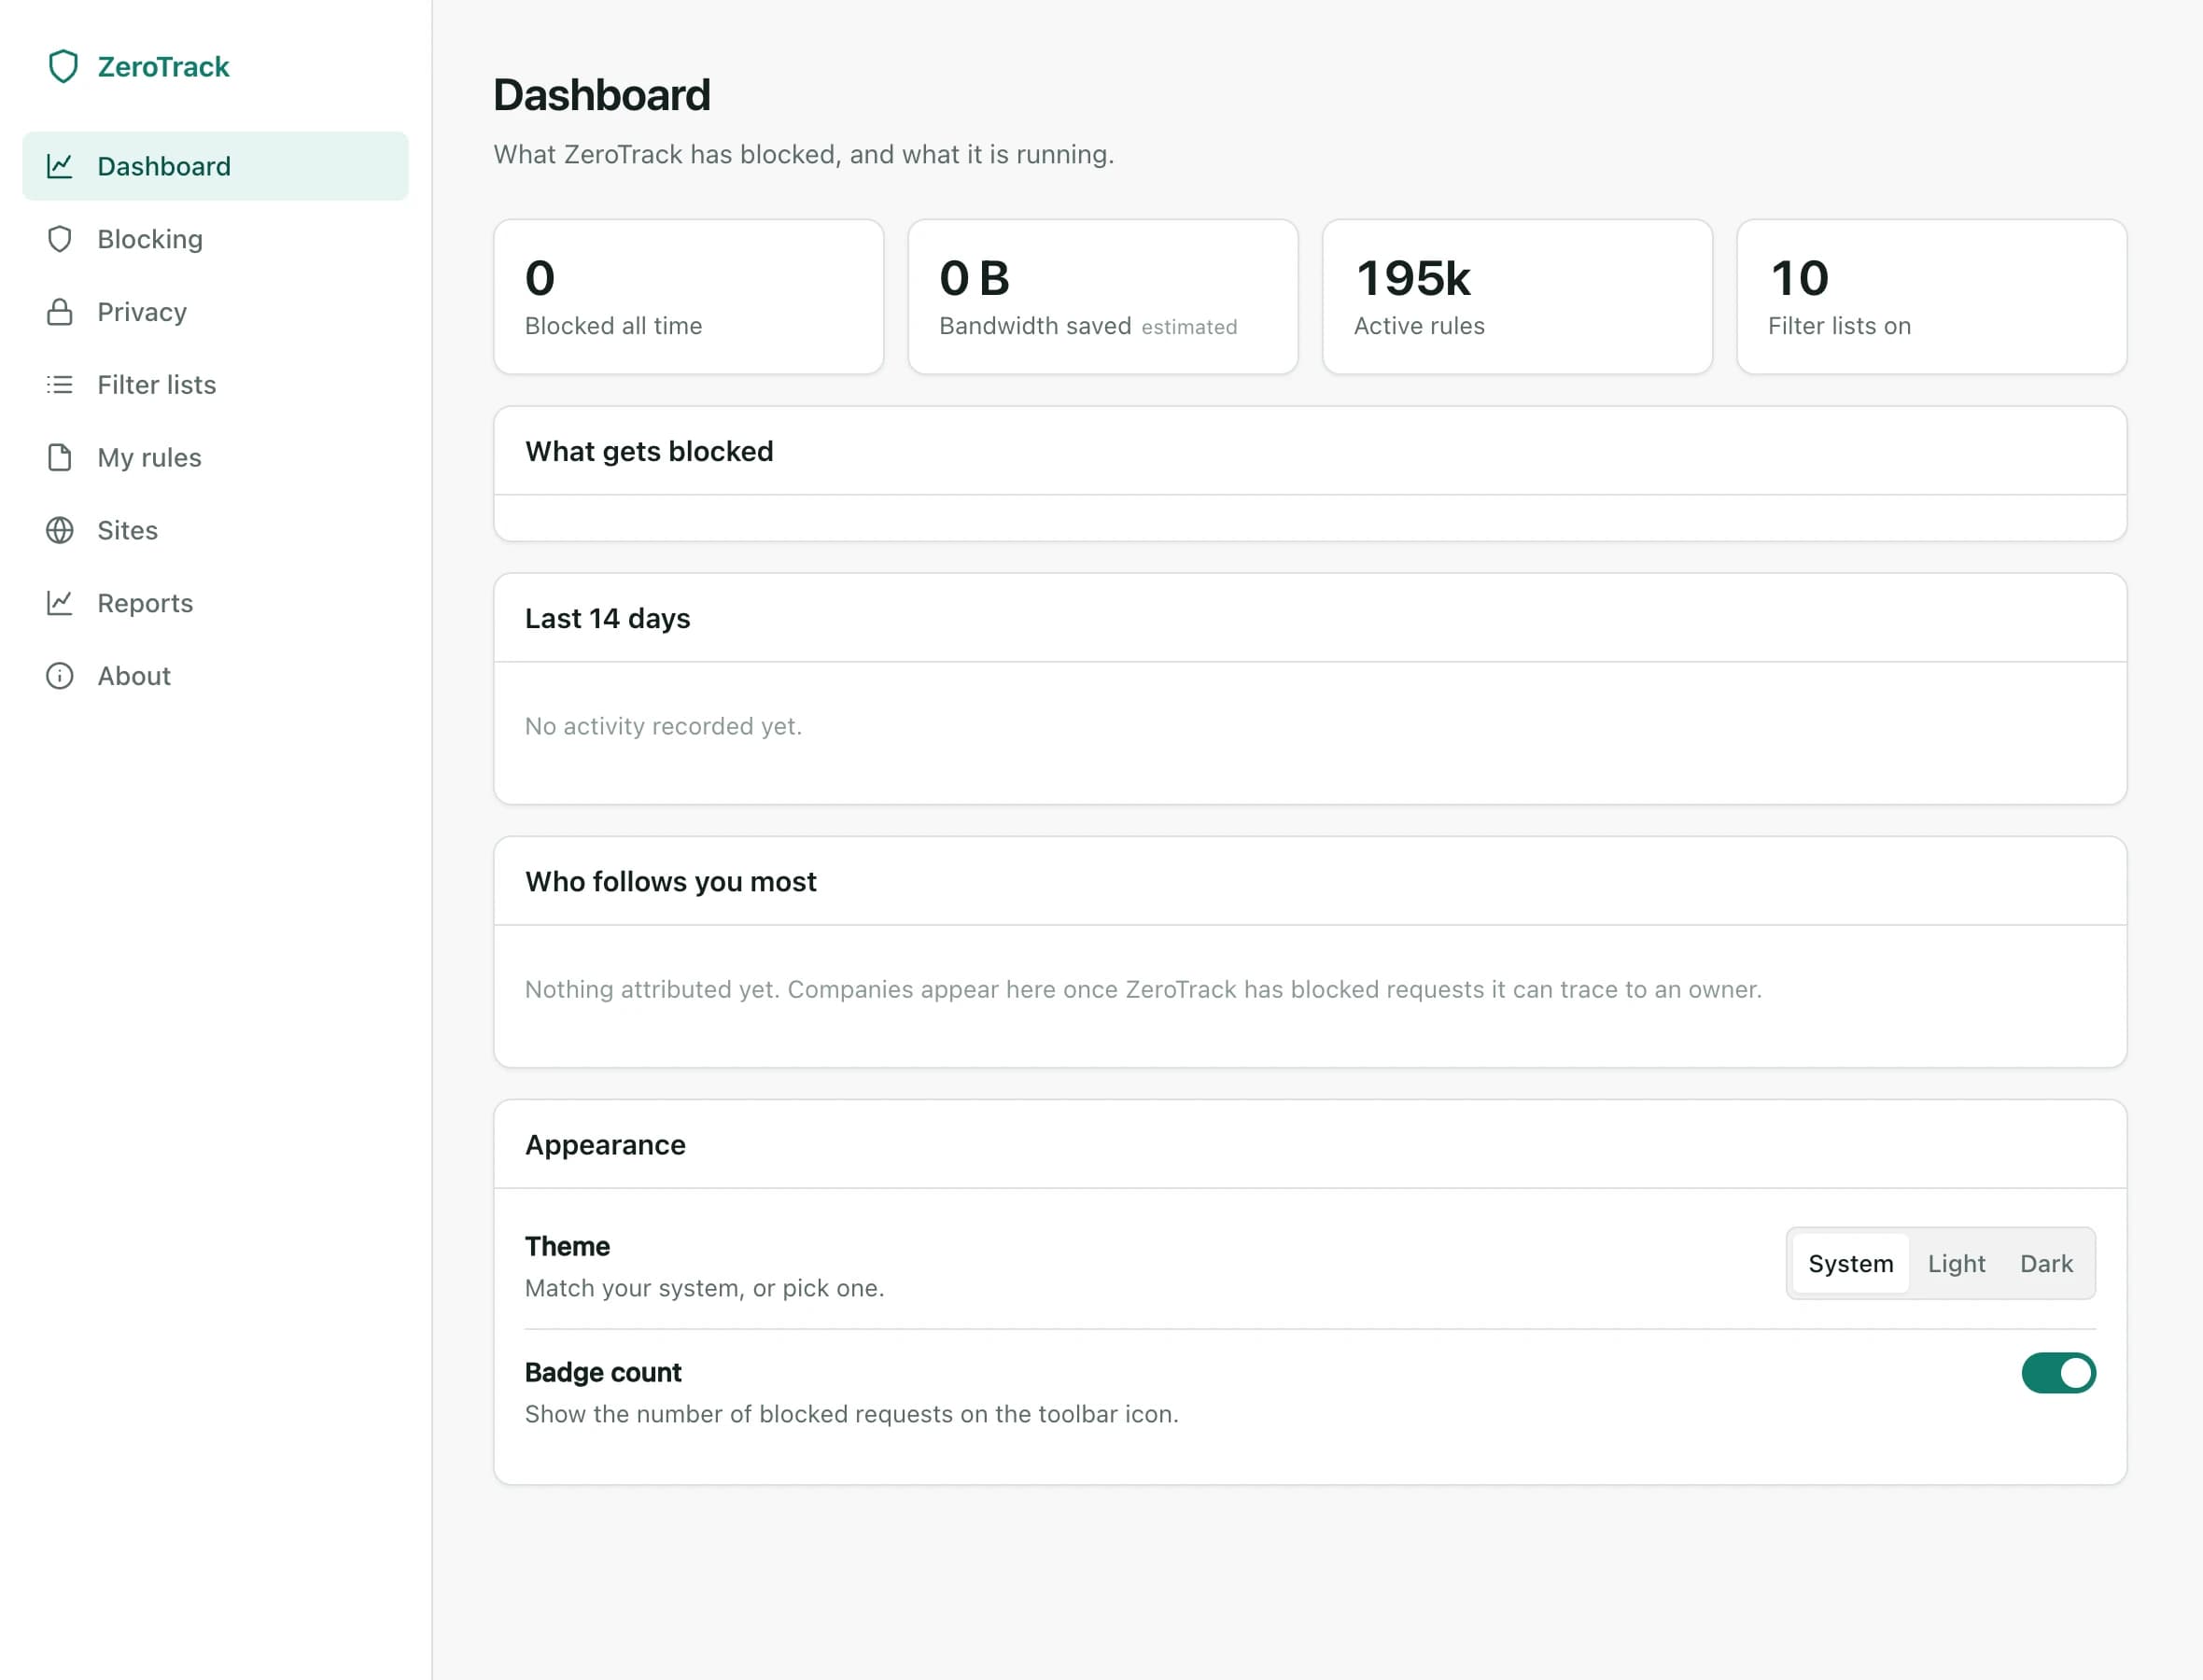Navigate to Filter lists
The image size is (2203, 1680).
point(215,385)
